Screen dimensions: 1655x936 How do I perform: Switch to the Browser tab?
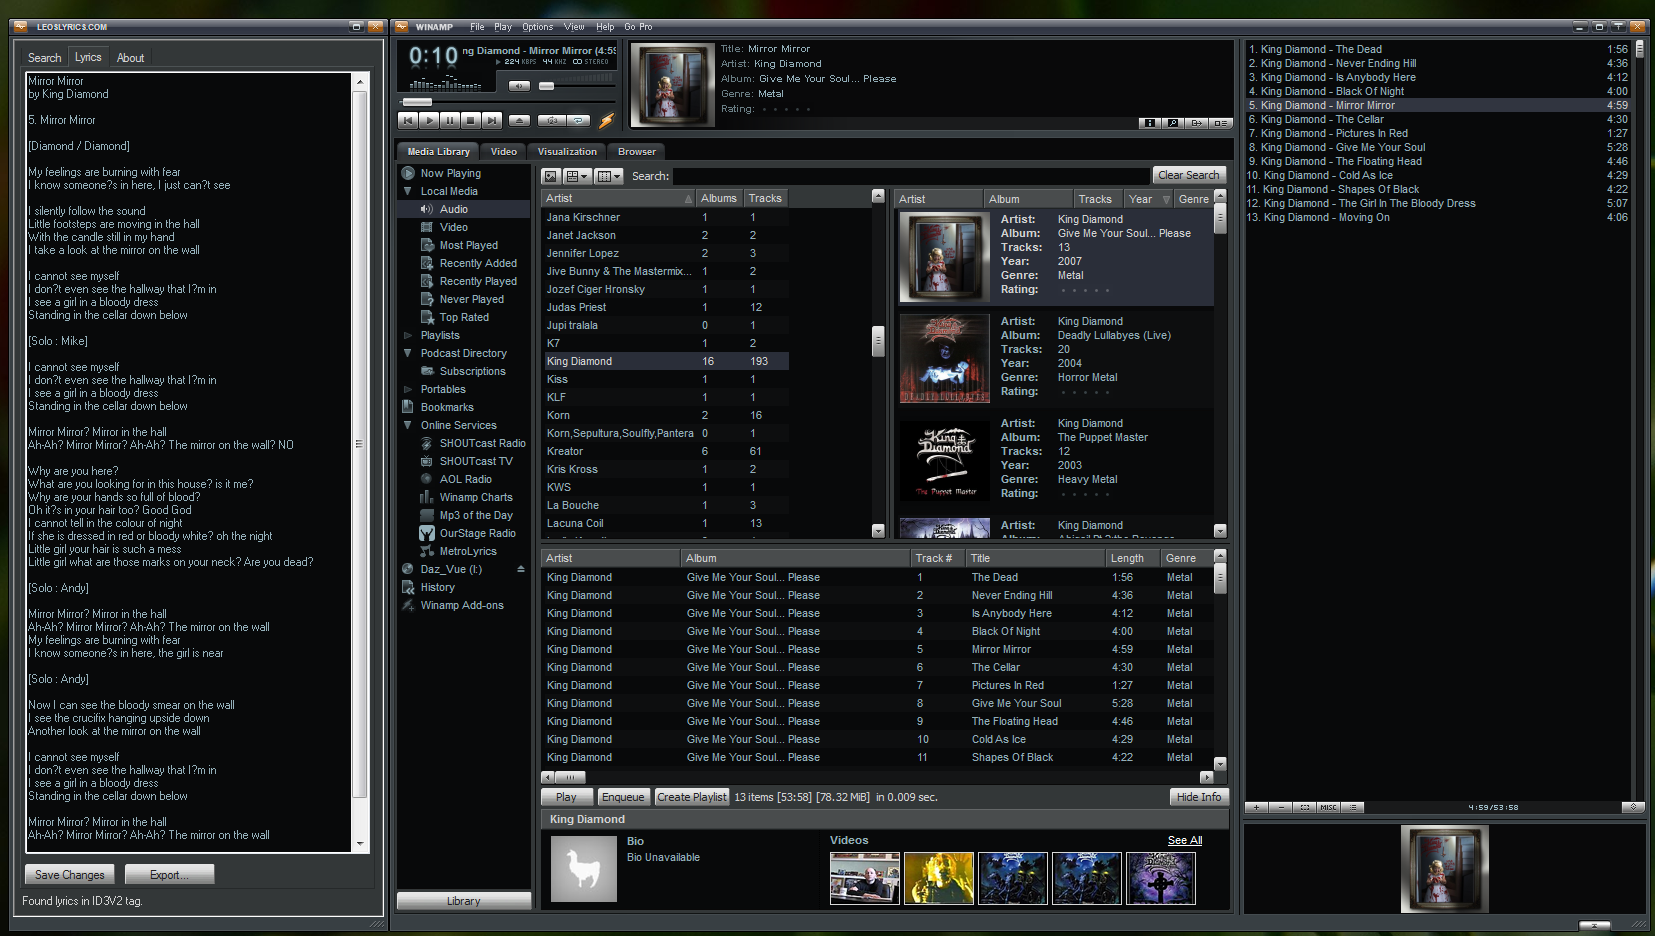coord(637,152)
